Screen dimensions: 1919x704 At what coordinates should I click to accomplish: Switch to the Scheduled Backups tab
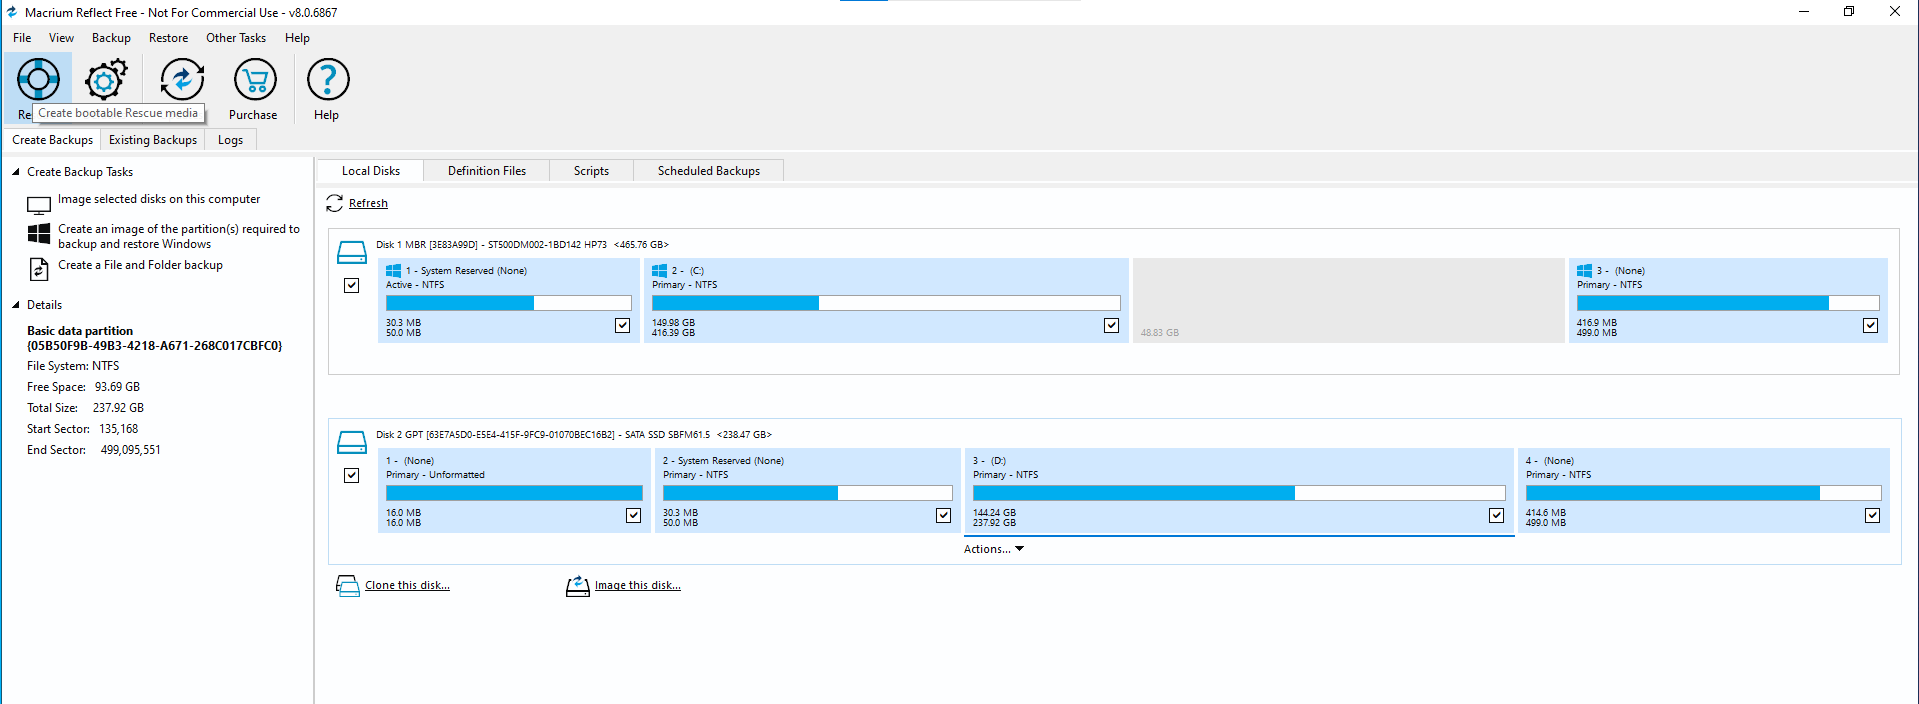coord(709,171)
